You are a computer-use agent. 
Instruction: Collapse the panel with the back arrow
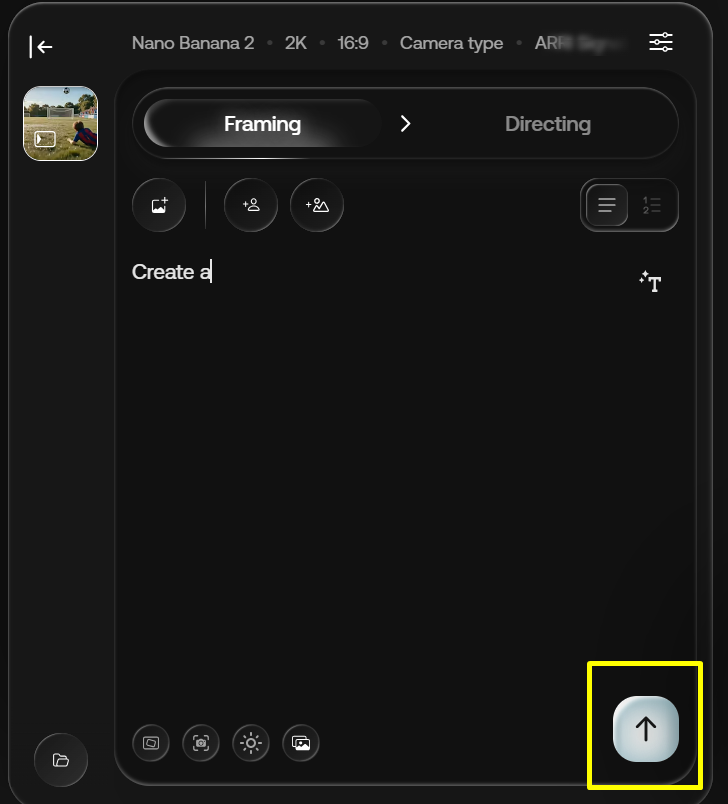coord(41,46)
